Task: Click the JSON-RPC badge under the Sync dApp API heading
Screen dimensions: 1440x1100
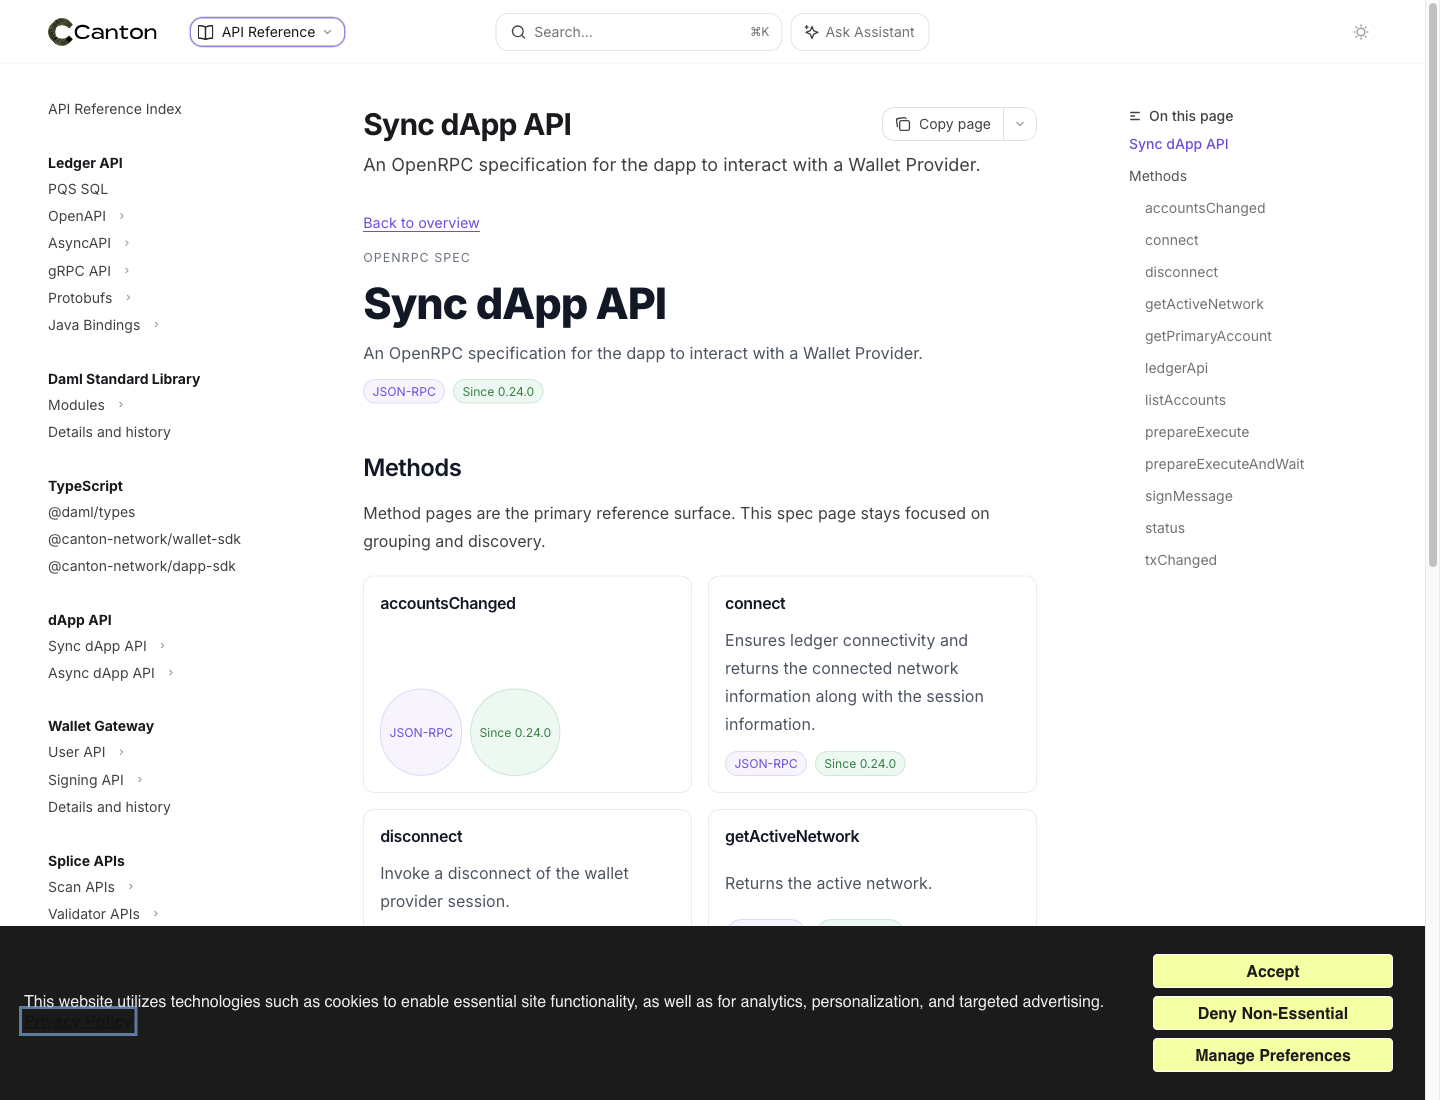Action: (x=404, y=392)
